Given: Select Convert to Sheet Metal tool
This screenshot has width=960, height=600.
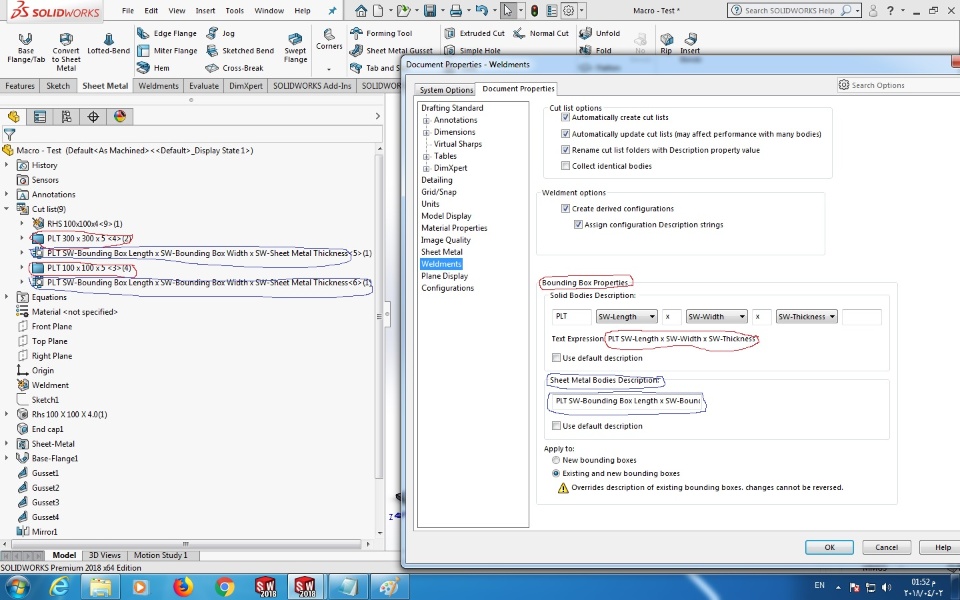Looking at the screenshot, I should [66, 52].
